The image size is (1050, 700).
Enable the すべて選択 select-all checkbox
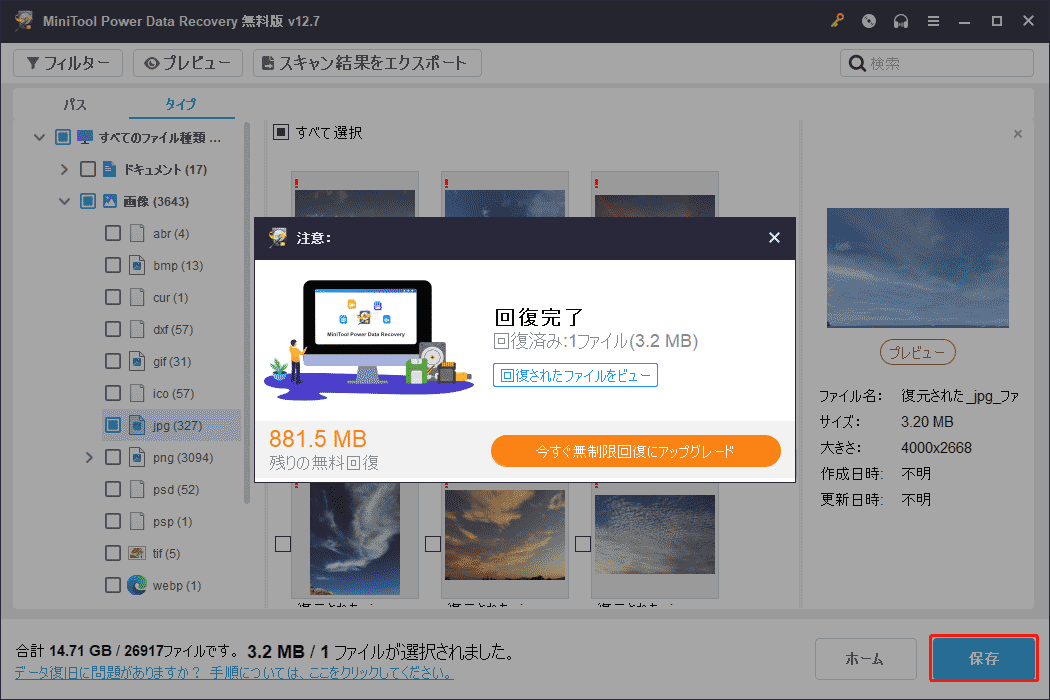coord(281,131)
